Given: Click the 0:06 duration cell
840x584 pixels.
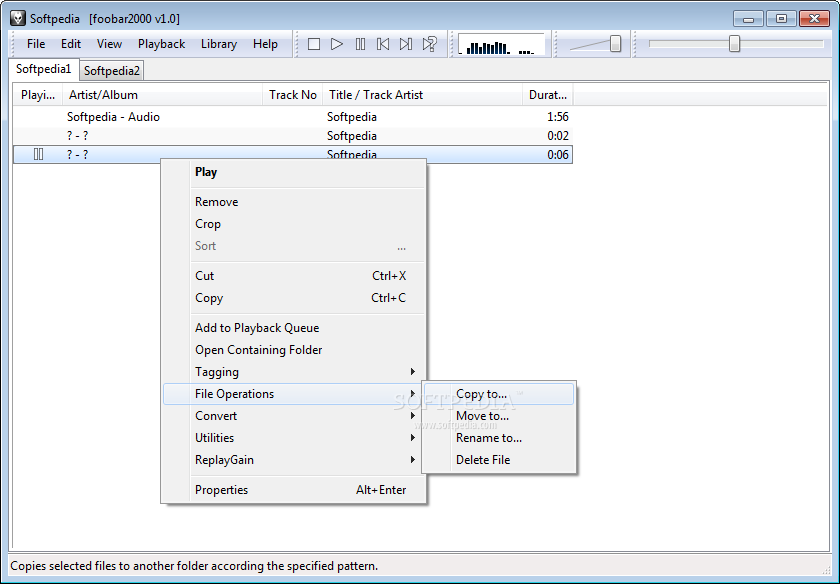Looking at the screenshot, I should click(x=558, y=155).
